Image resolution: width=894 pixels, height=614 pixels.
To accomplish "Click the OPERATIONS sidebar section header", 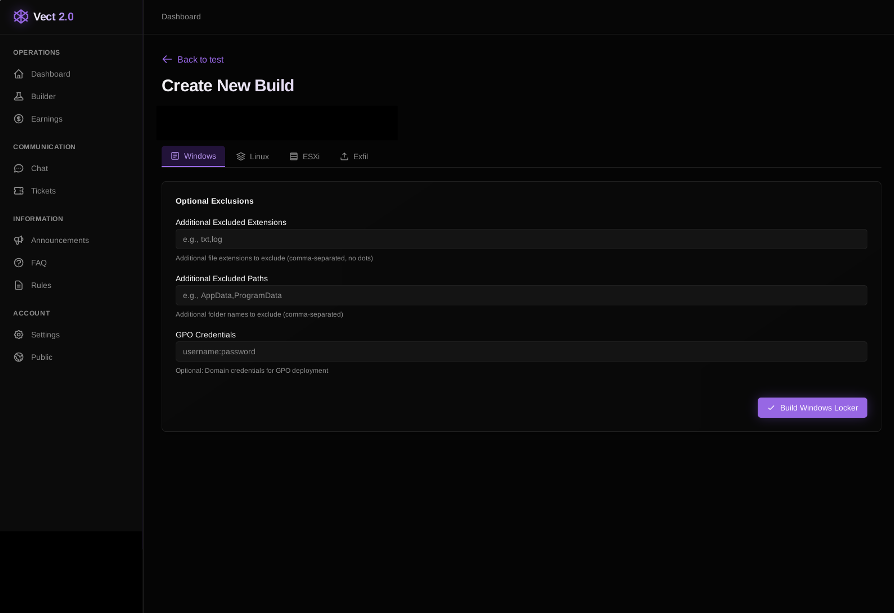I will coord(36,52).
